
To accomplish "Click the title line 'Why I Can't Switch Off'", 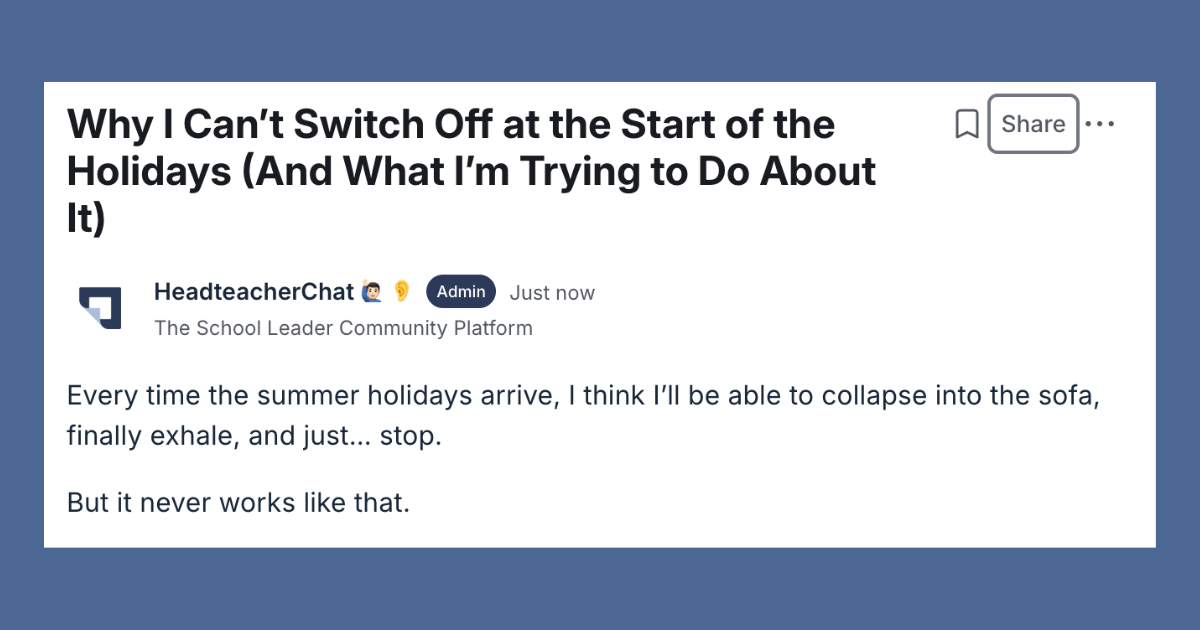I will (451, 125).
